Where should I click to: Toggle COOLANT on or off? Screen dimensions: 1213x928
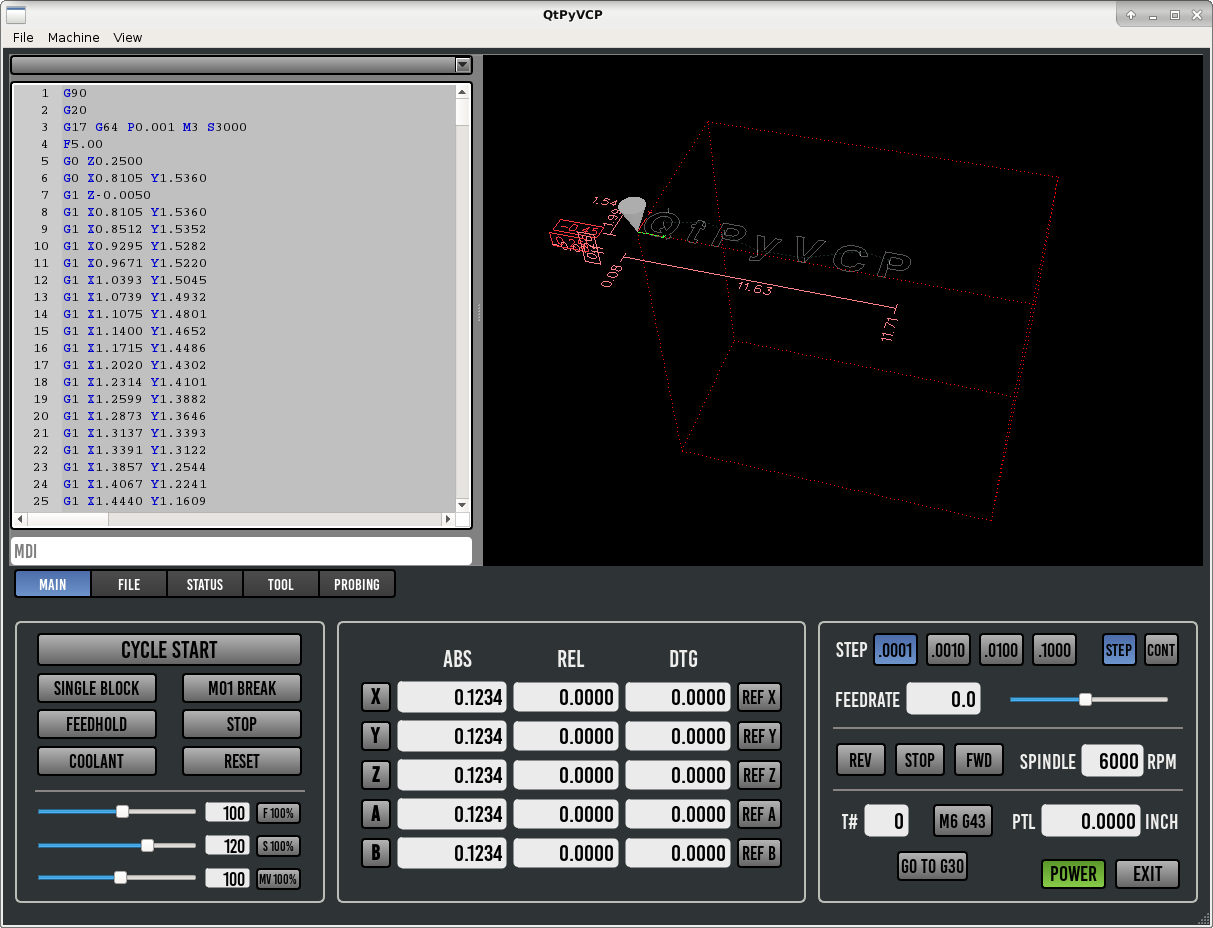point(97,761)
